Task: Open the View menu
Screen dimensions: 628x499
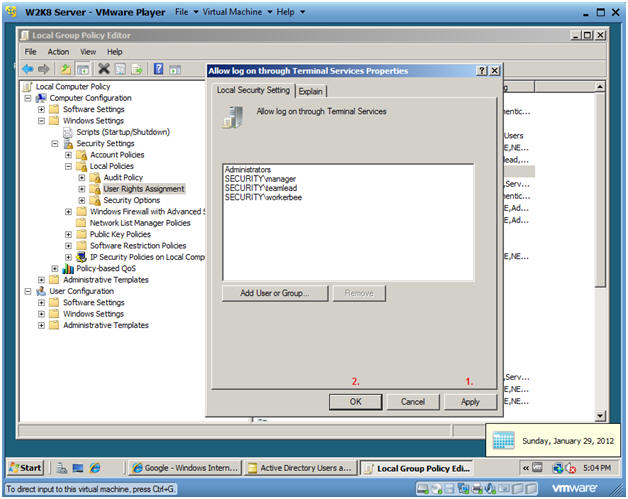Action: point(88,52)
